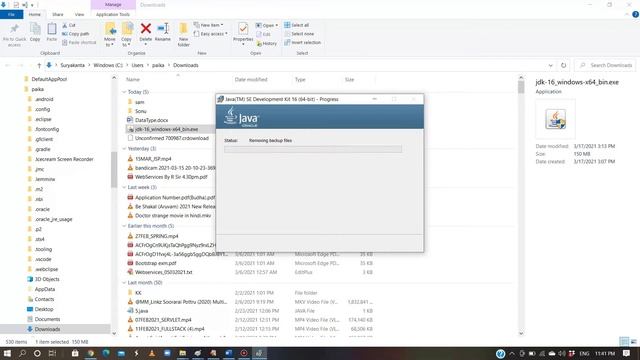Click the Paste clipboard icon
Image resolution: width=640 pixels, height=360 pixels.
click(52, 29)
